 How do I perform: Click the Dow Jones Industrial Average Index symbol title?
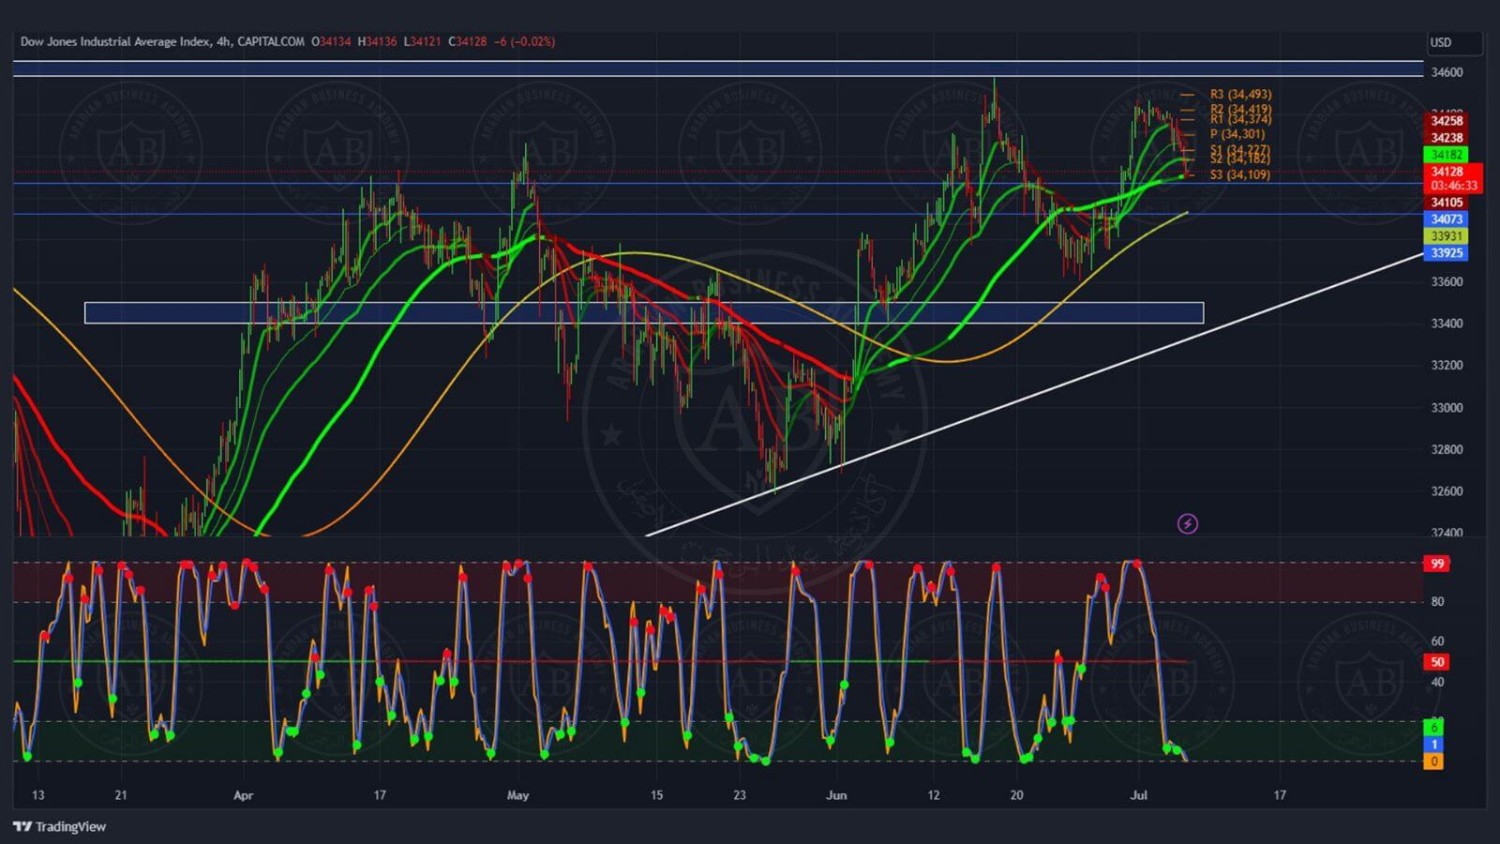[116, 42]
